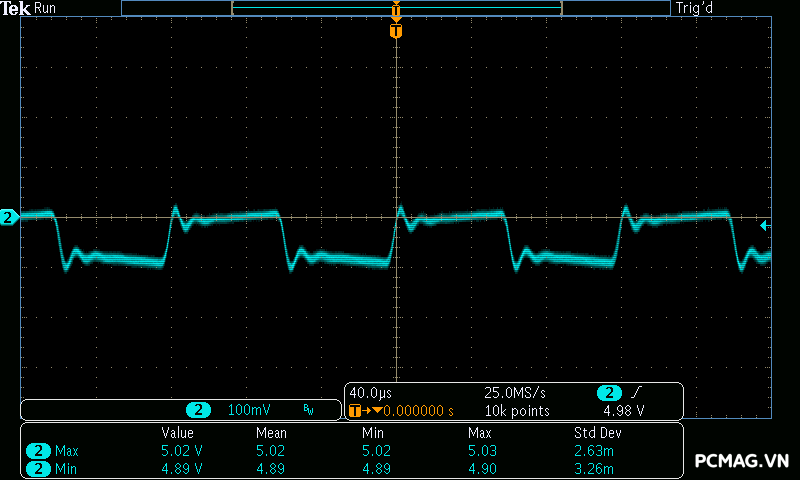The height and width of the screenshot is (480, 800).
Task: Click the bandwidth limit Bw icon
Action: tap(308, 410)
